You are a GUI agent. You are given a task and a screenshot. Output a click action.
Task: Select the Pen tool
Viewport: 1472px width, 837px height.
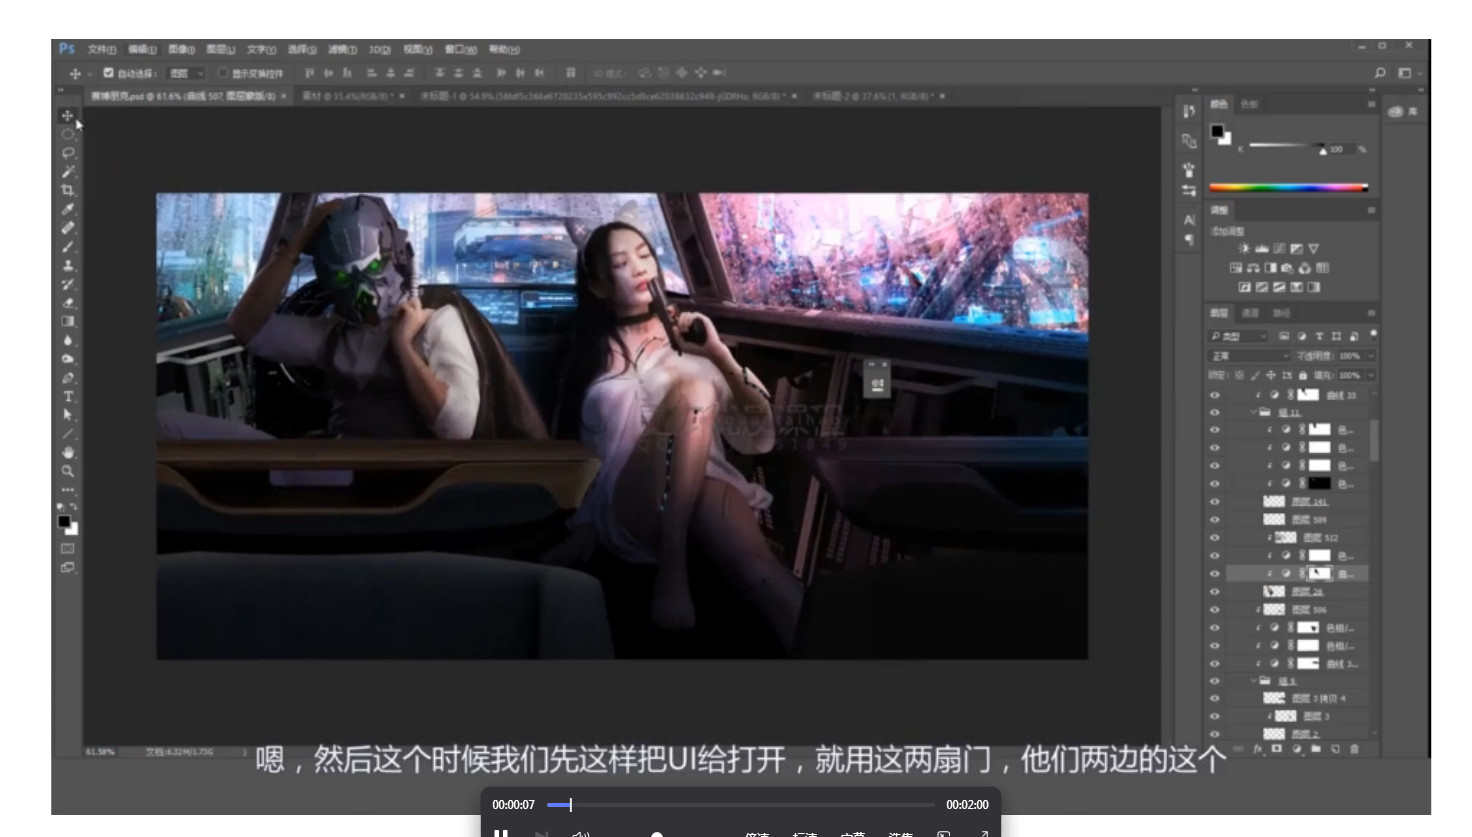(x=68, y=378)
